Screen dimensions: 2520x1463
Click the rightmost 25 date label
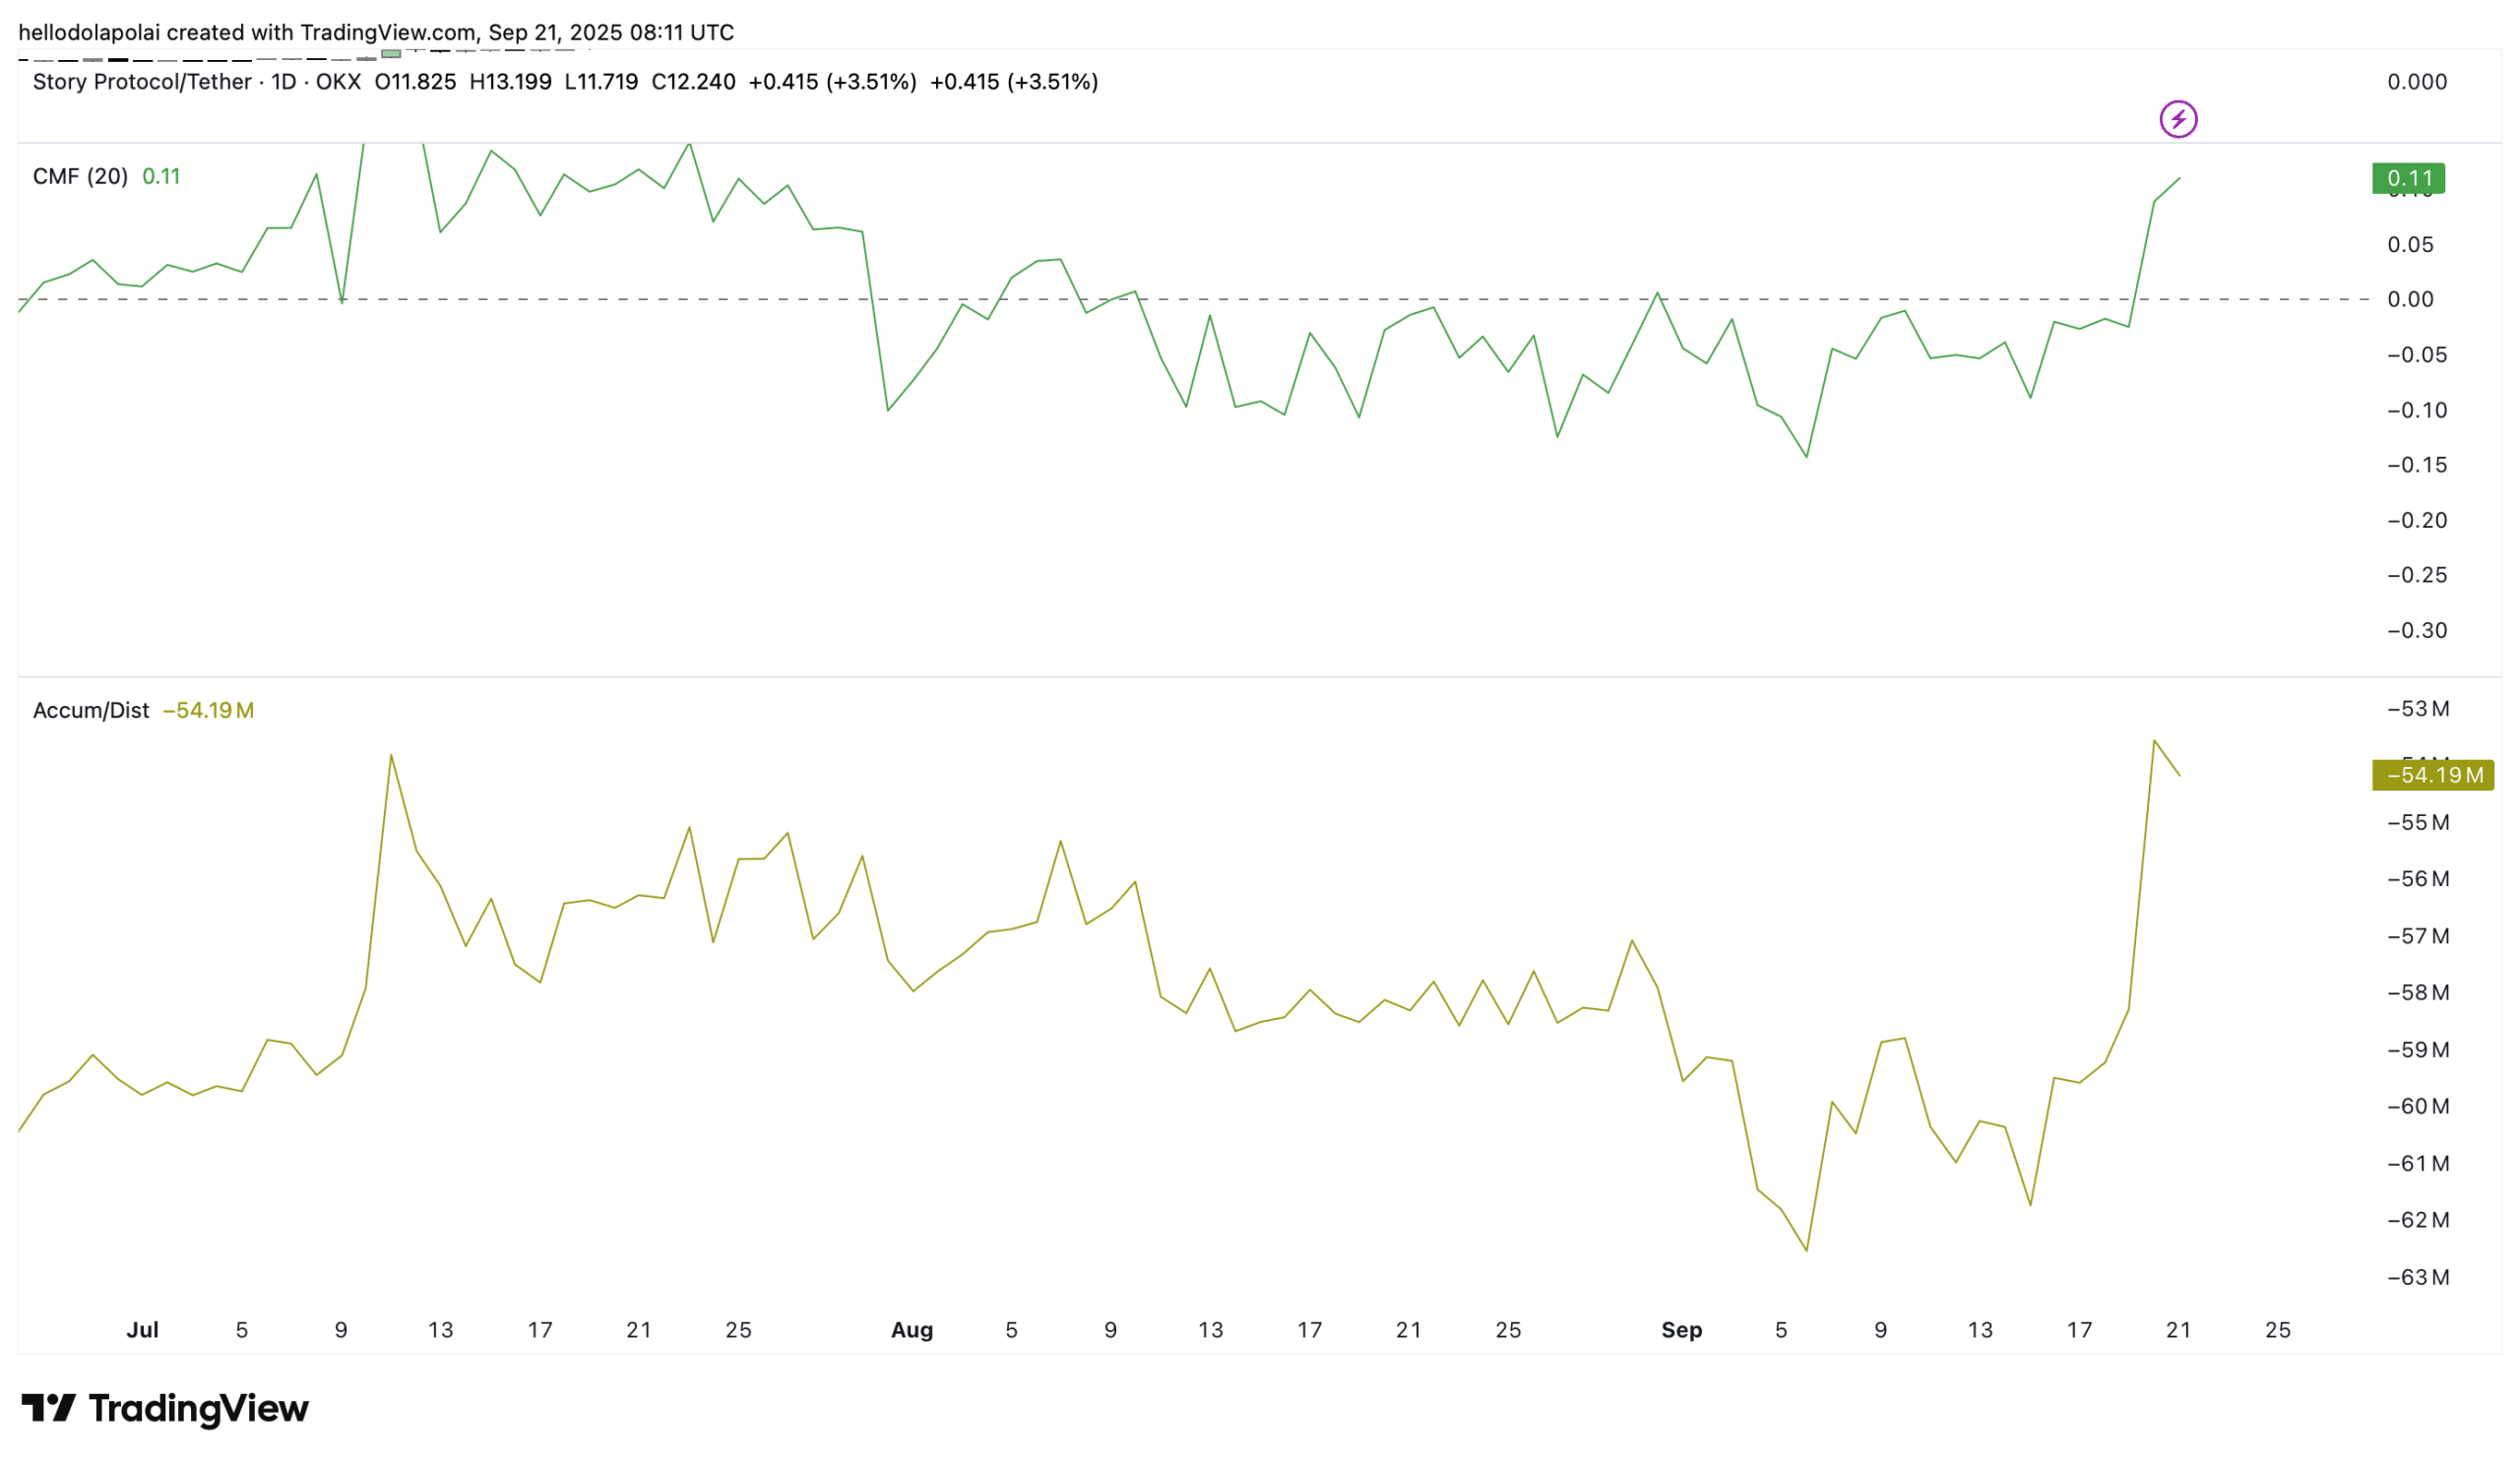(2277, 1330)
